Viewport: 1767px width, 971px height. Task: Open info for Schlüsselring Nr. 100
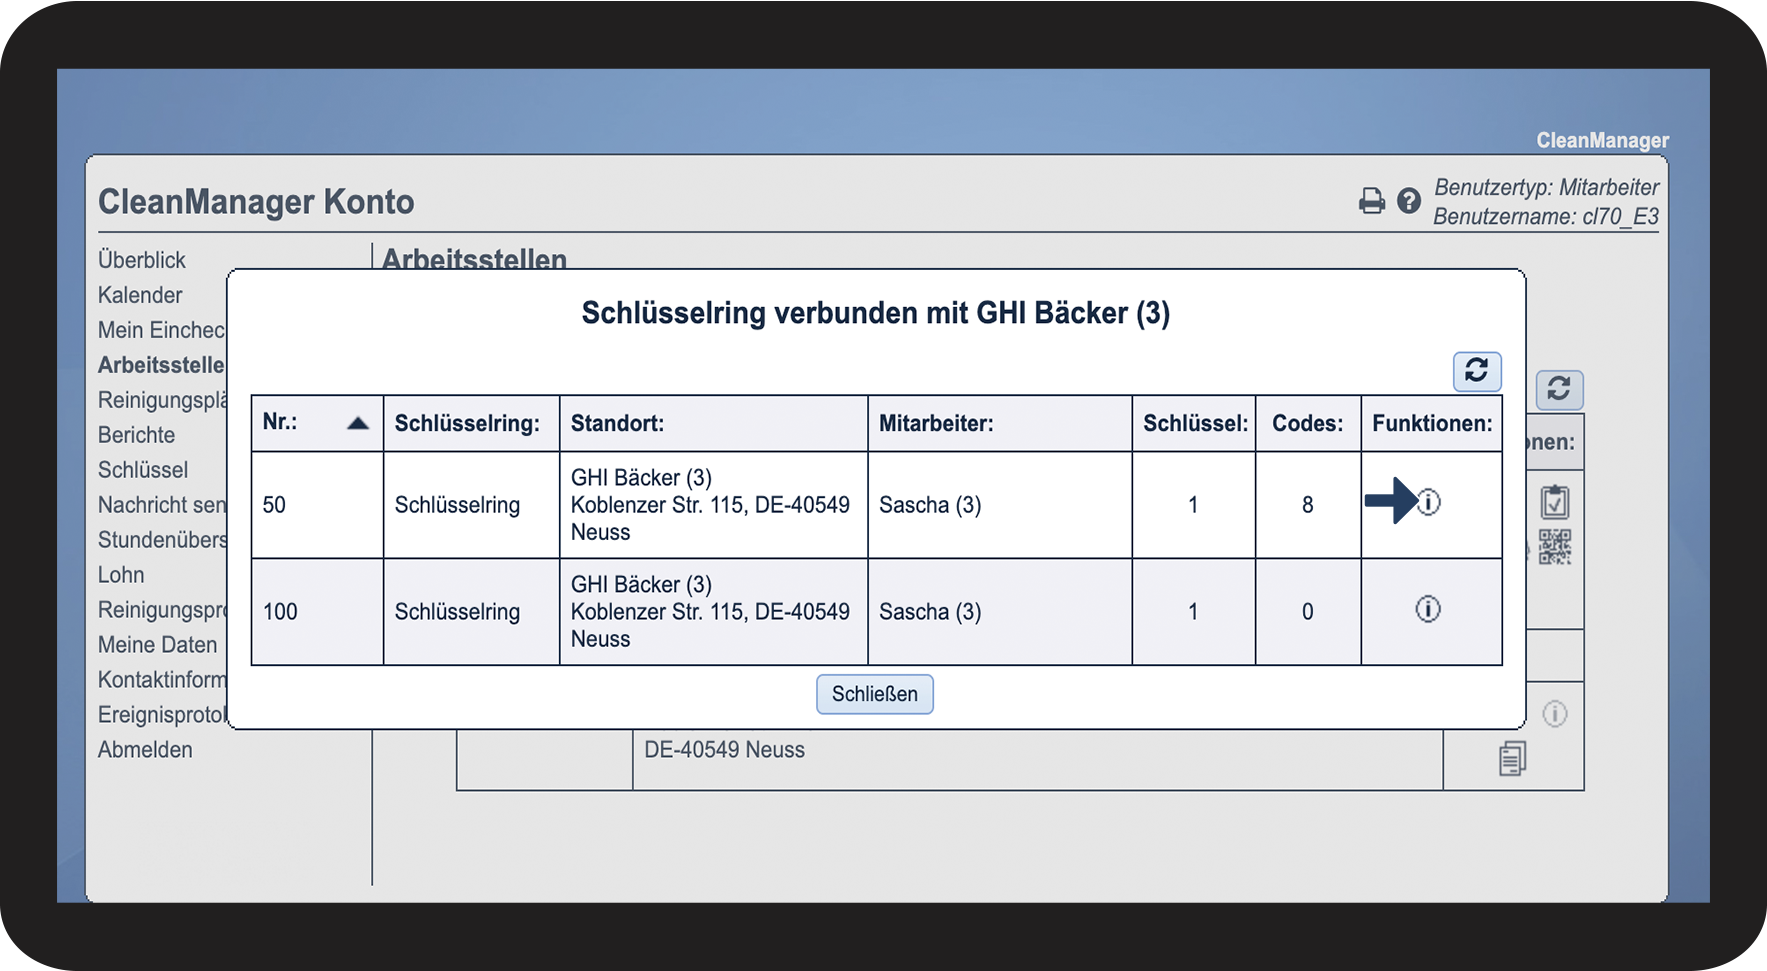(x=1428, y=609)
